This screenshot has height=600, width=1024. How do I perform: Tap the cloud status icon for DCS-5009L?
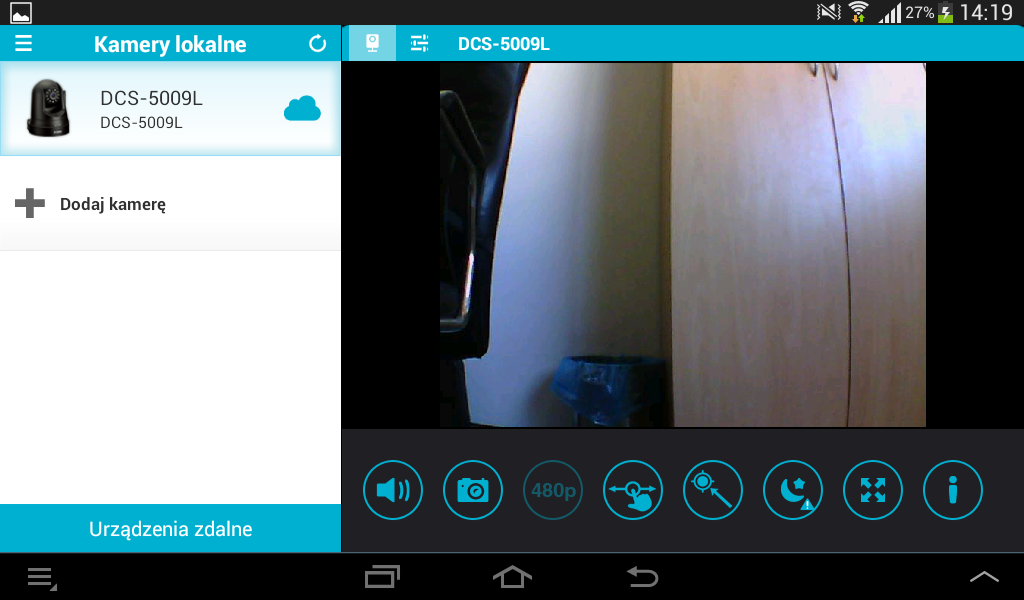point(302,109)
